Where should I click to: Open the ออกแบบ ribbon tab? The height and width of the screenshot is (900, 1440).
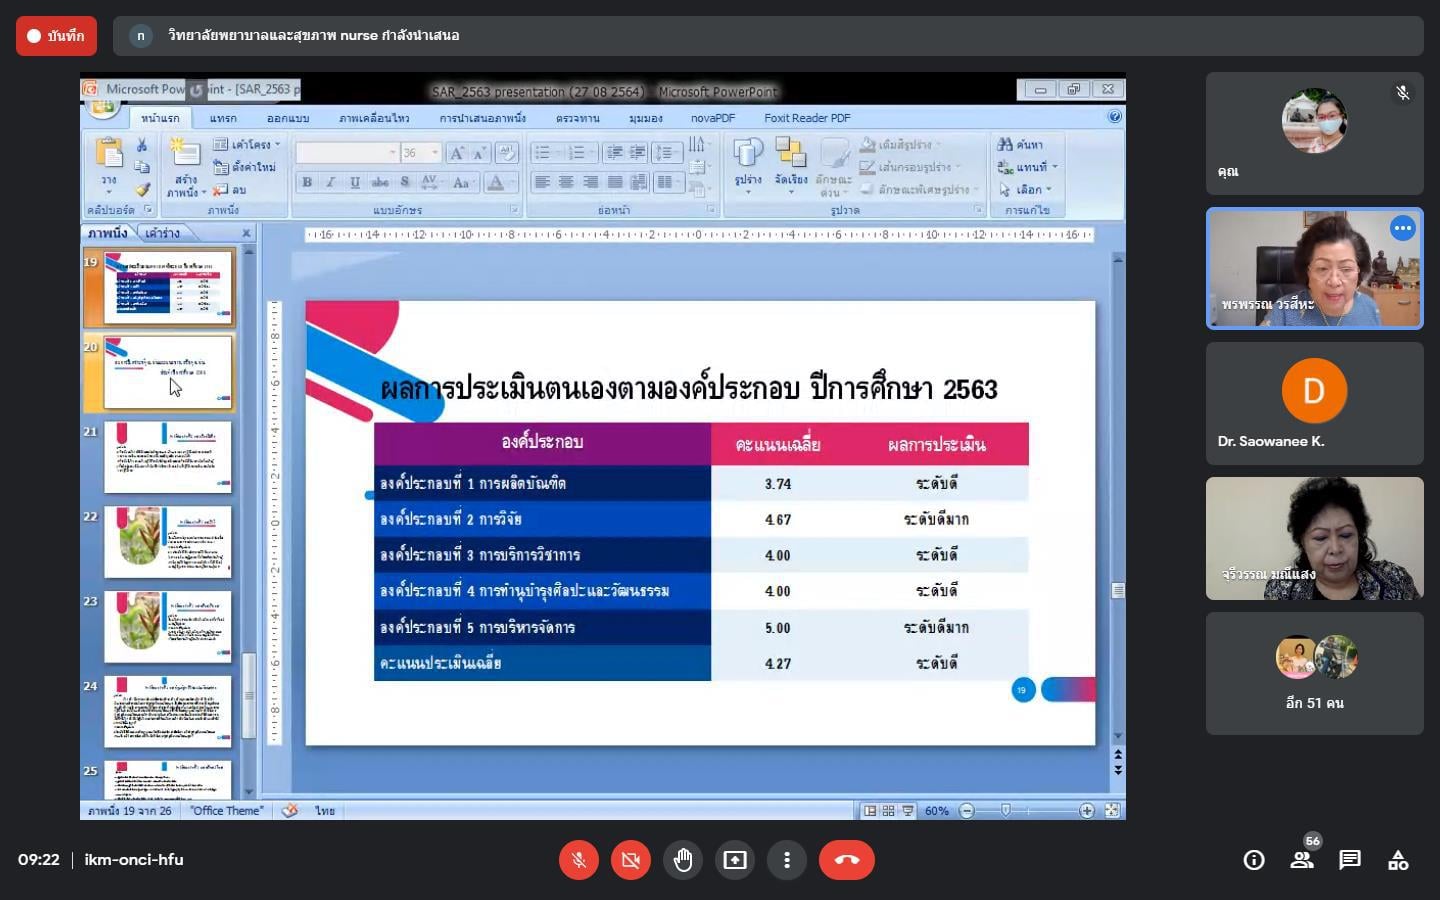pyautogui.click(x=287, y=118)
